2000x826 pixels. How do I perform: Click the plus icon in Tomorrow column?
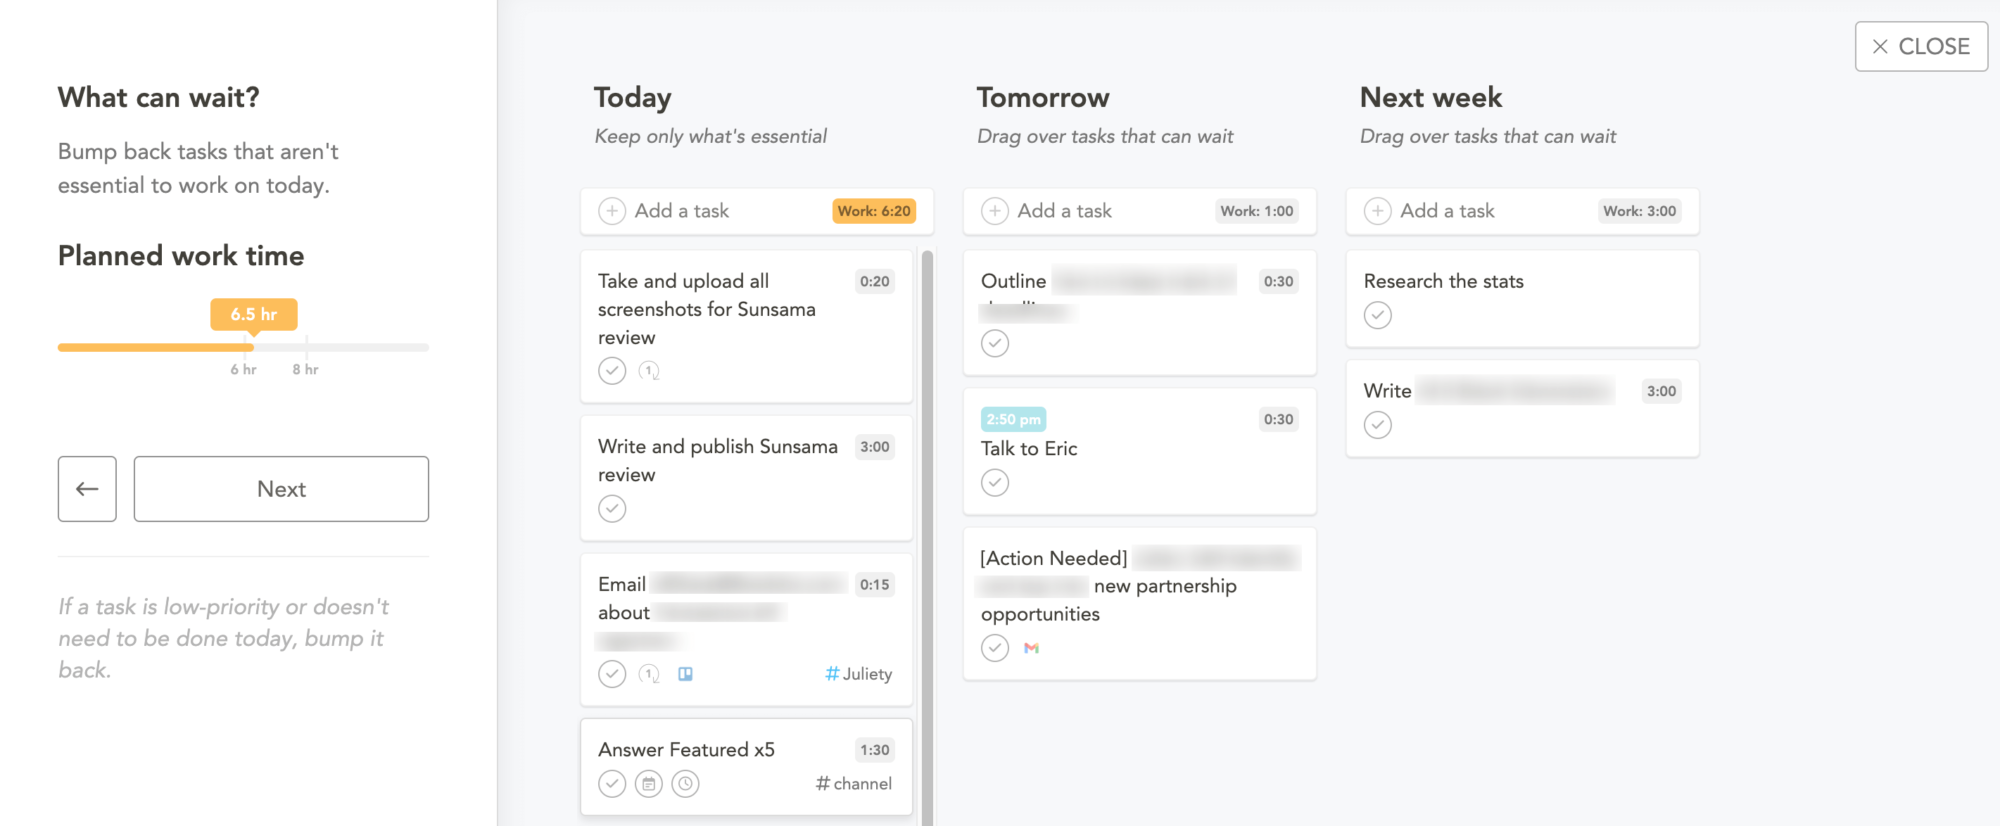point(994,211)
